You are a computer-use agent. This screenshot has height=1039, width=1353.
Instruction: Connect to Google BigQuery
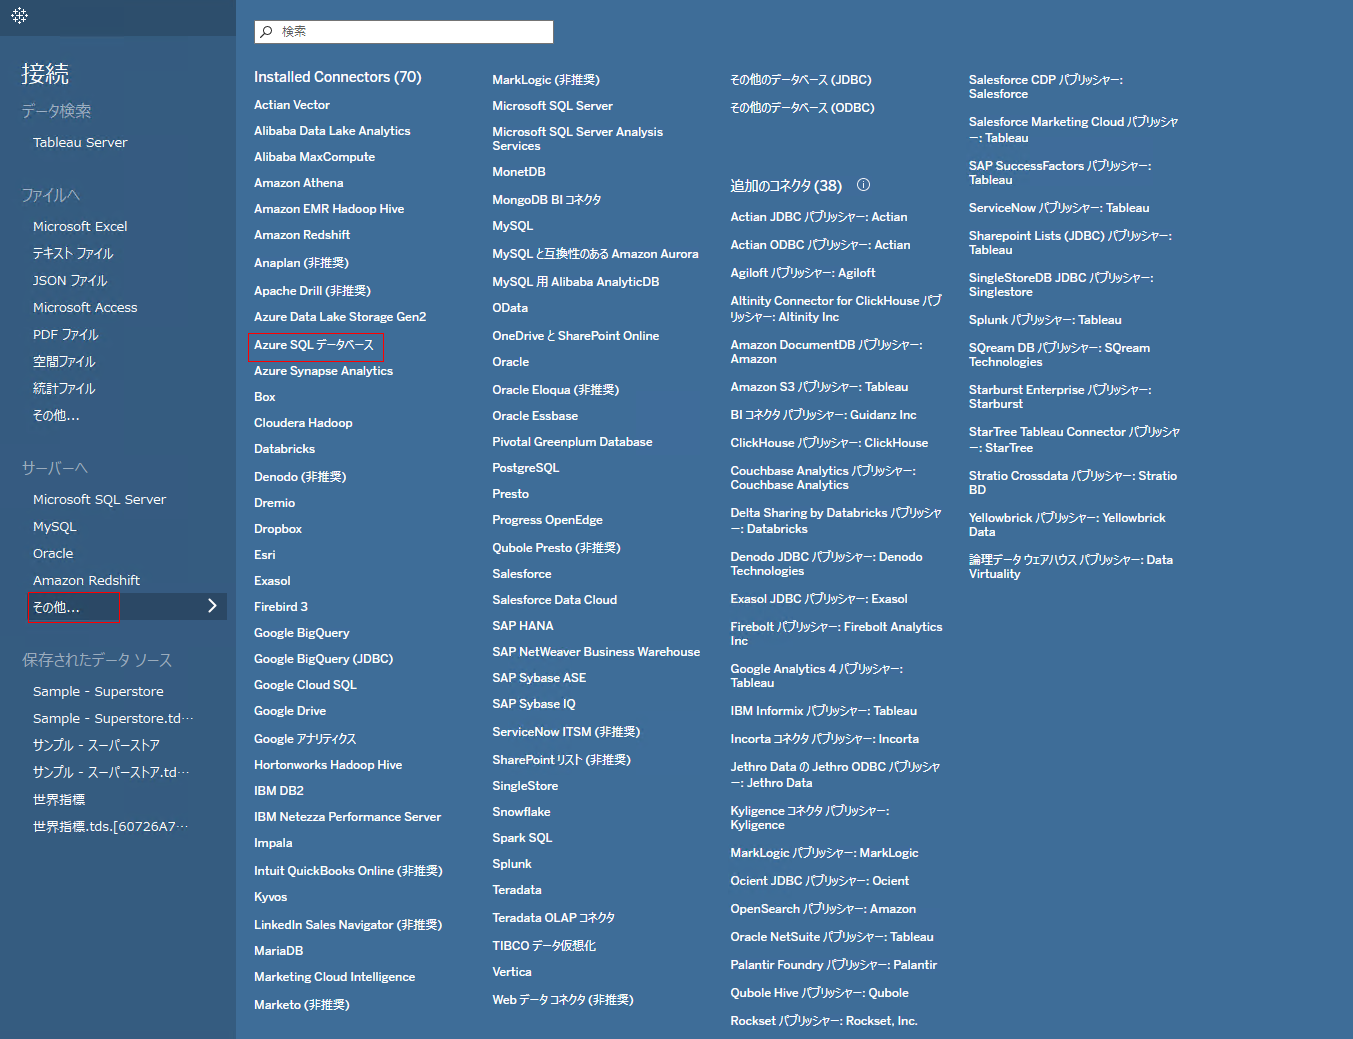pos(301,633)
